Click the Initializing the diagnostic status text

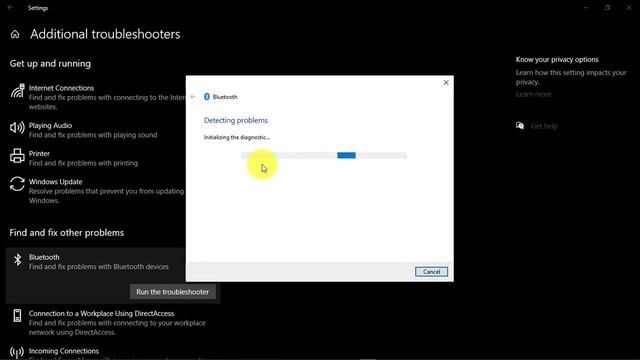point(237,138)
